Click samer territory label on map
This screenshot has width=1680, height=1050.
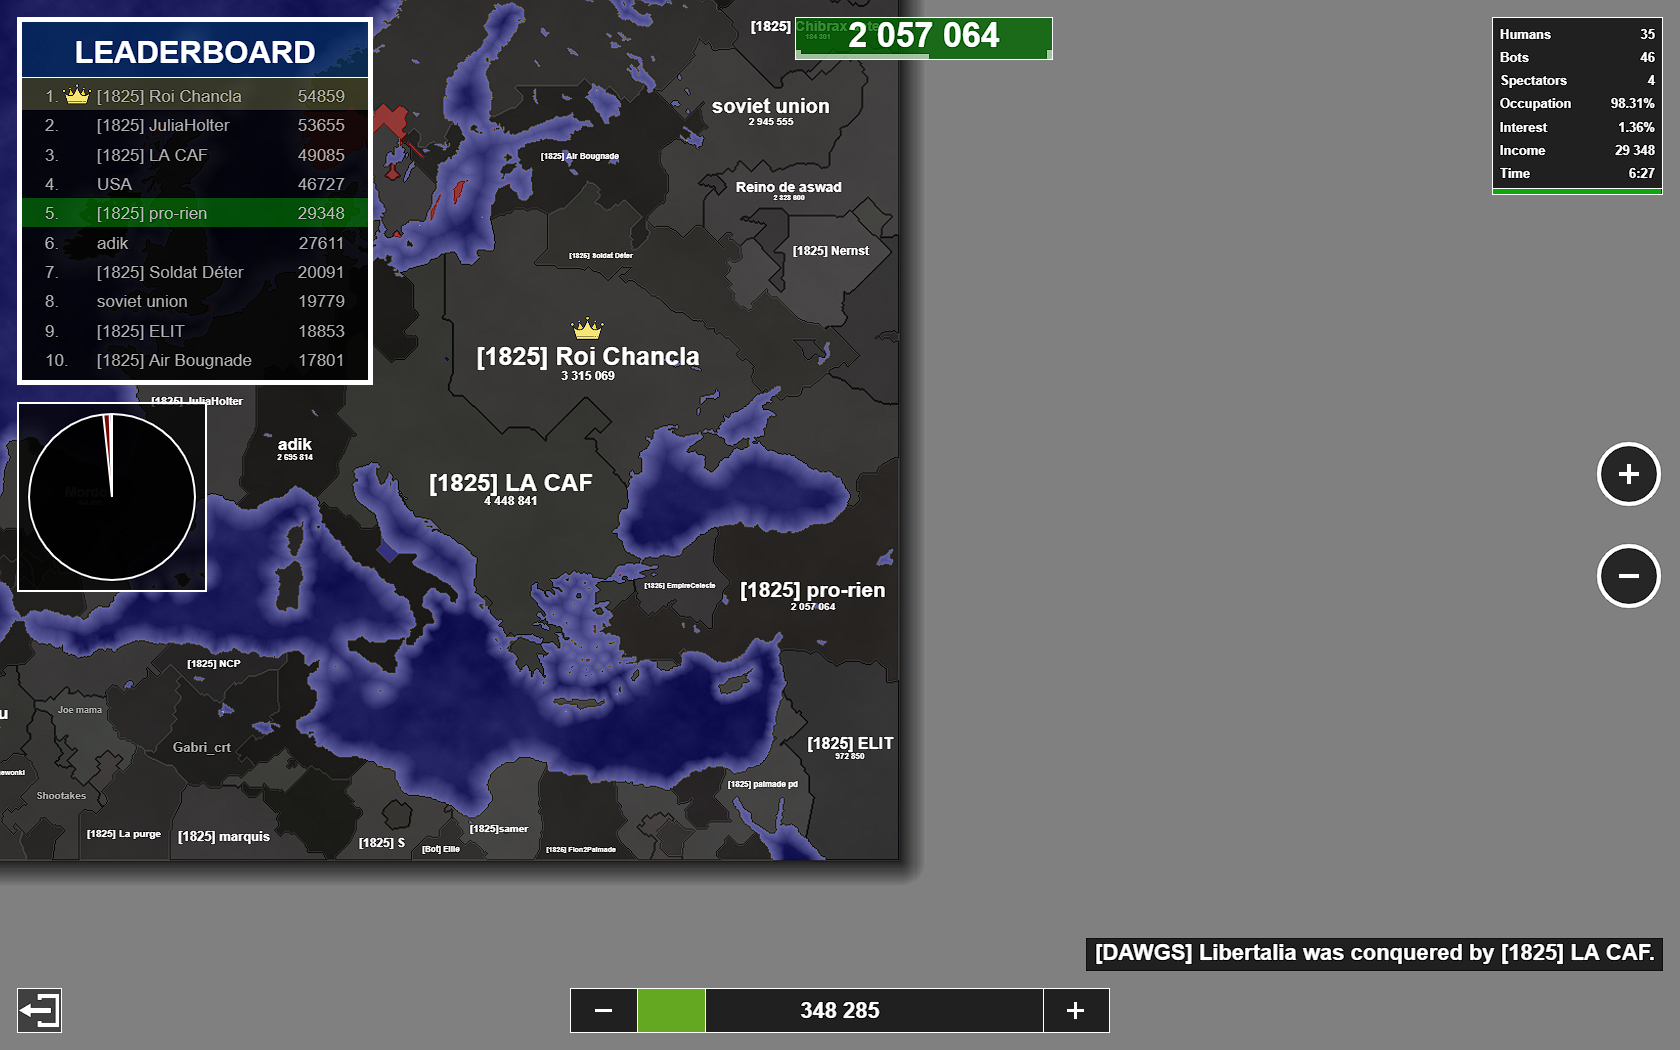[499, 829]
